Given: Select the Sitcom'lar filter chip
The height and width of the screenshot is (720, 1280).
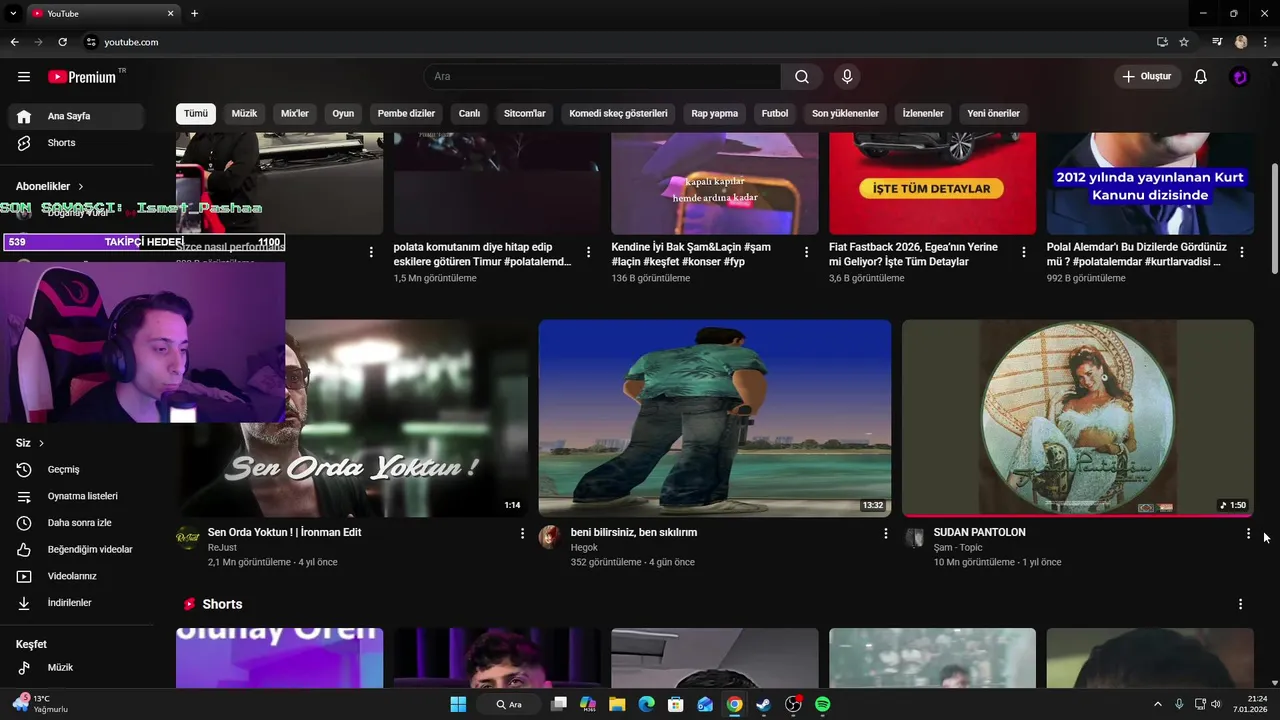Looking at the screenshot, I should [x=524, y=113].
